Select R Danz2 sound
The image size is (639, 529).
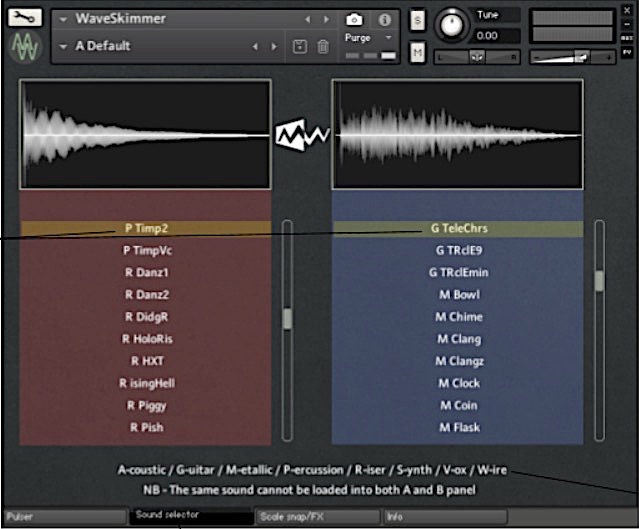[x=146, y=295]
